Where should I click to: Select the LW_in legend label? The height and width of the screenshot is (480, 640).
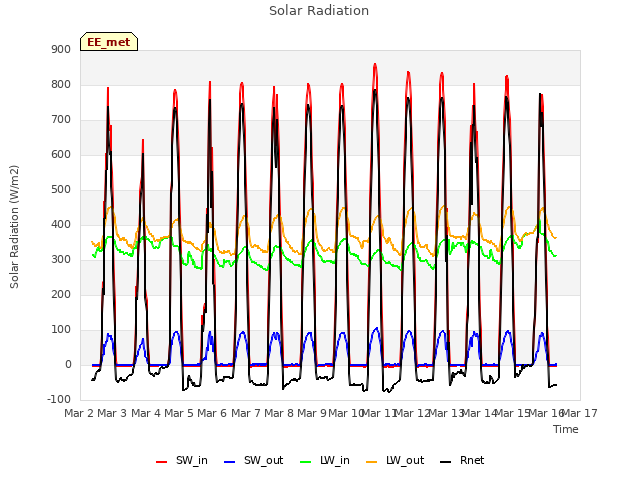335,460
